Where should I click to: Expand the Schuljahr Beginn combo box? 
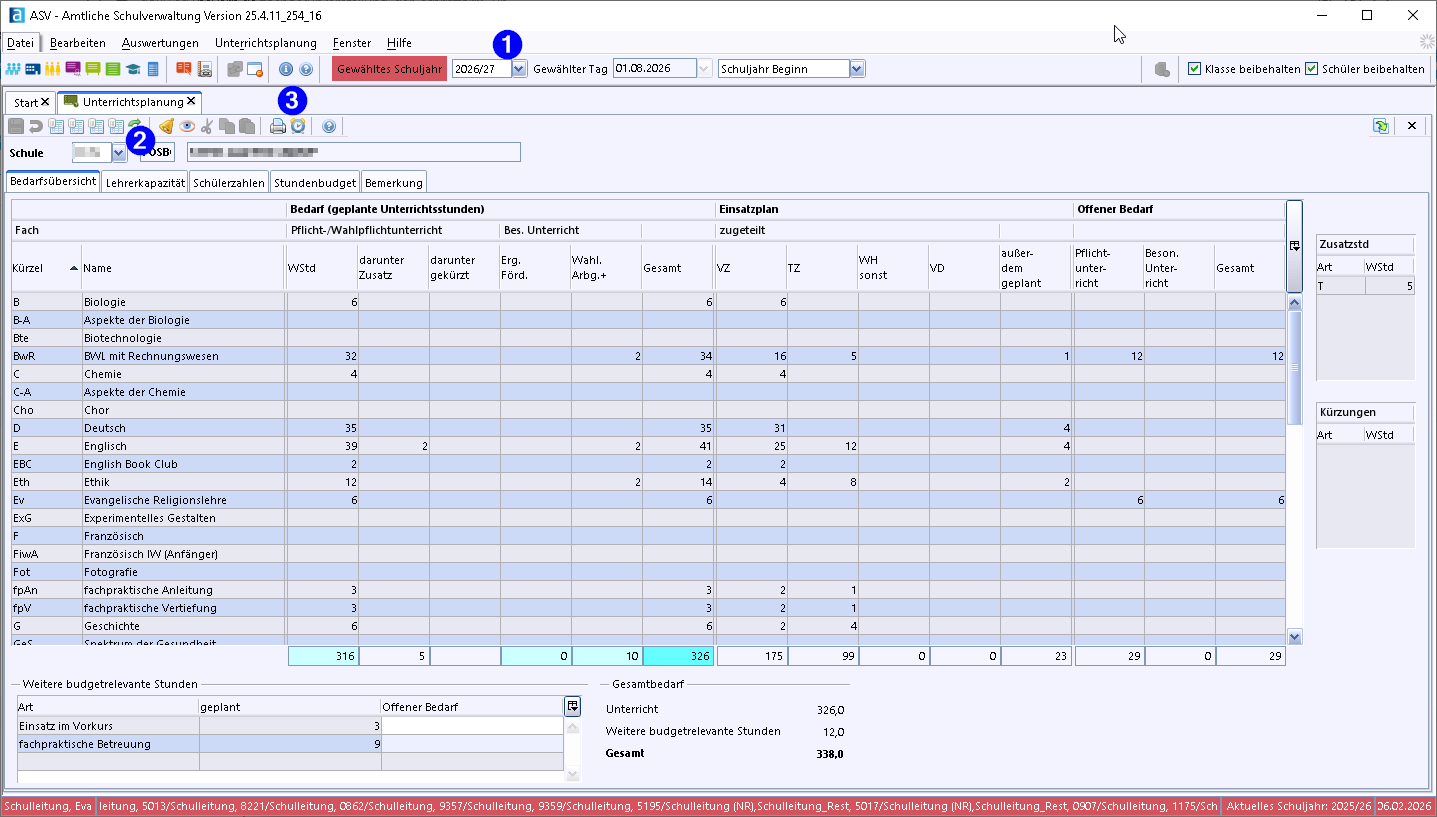(856, 69)
